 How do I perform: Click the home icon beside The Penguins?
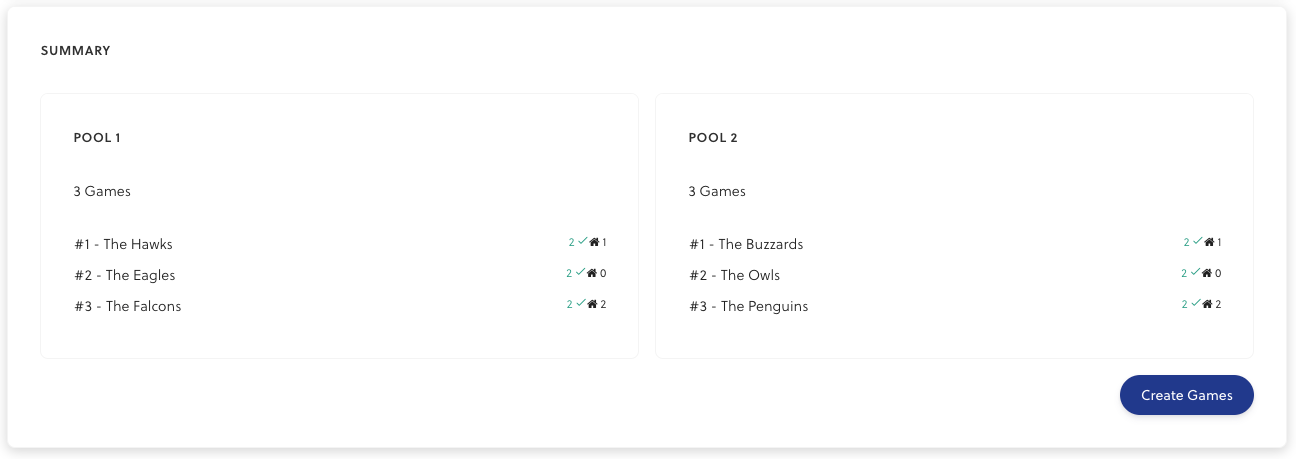tap(1208, 304)
